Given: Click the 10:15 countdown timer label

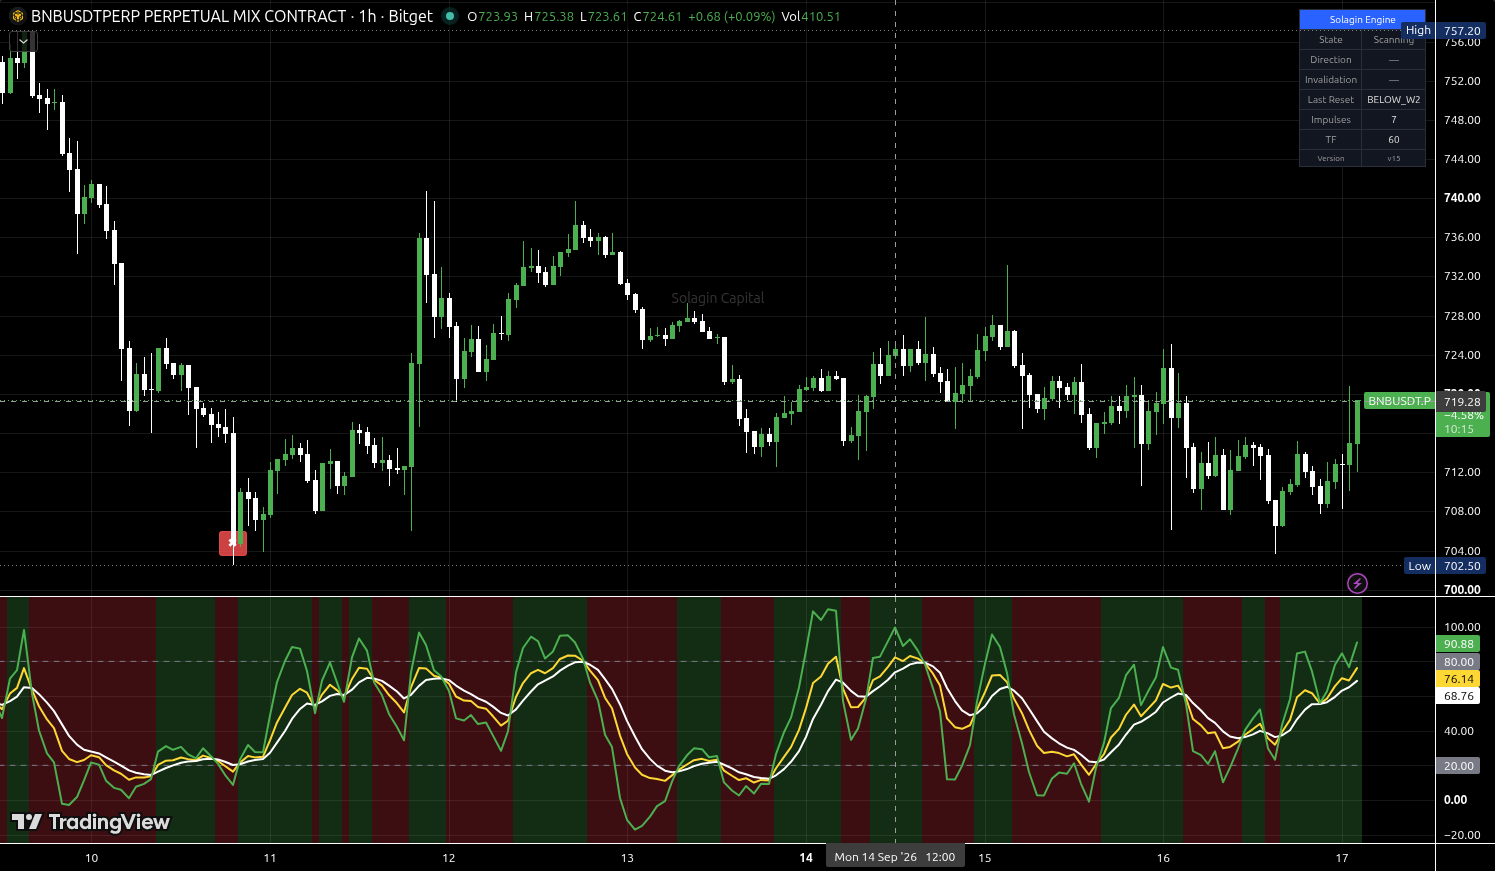Looking at the screenshot, I should (1459, 429).
